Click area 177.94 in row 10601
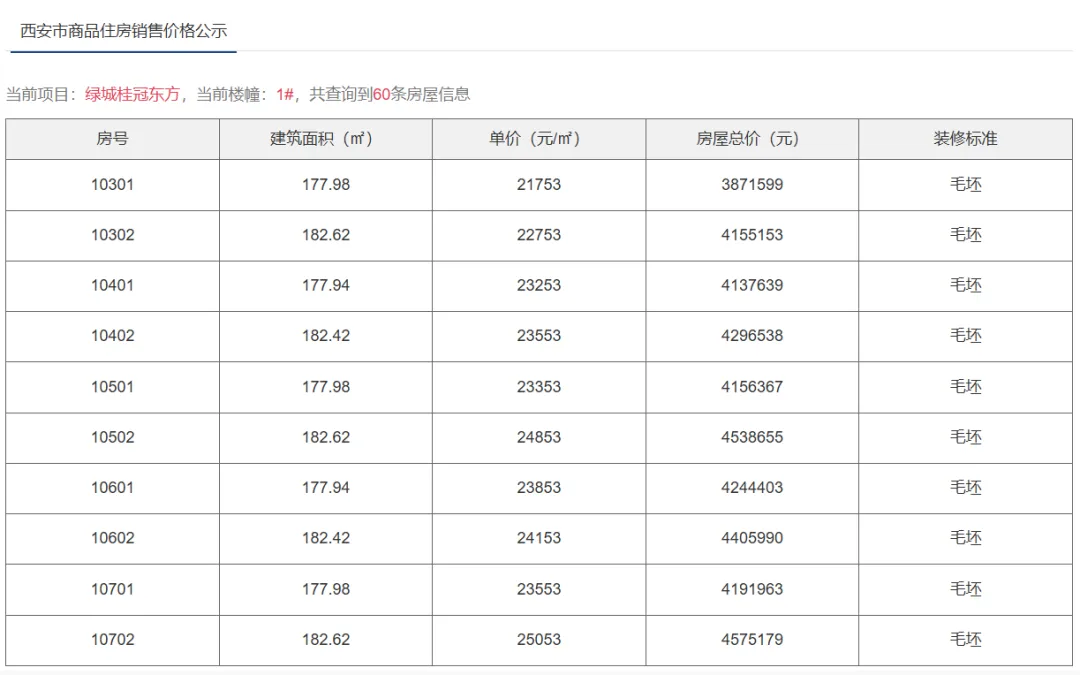 click(x=326, y=488)
